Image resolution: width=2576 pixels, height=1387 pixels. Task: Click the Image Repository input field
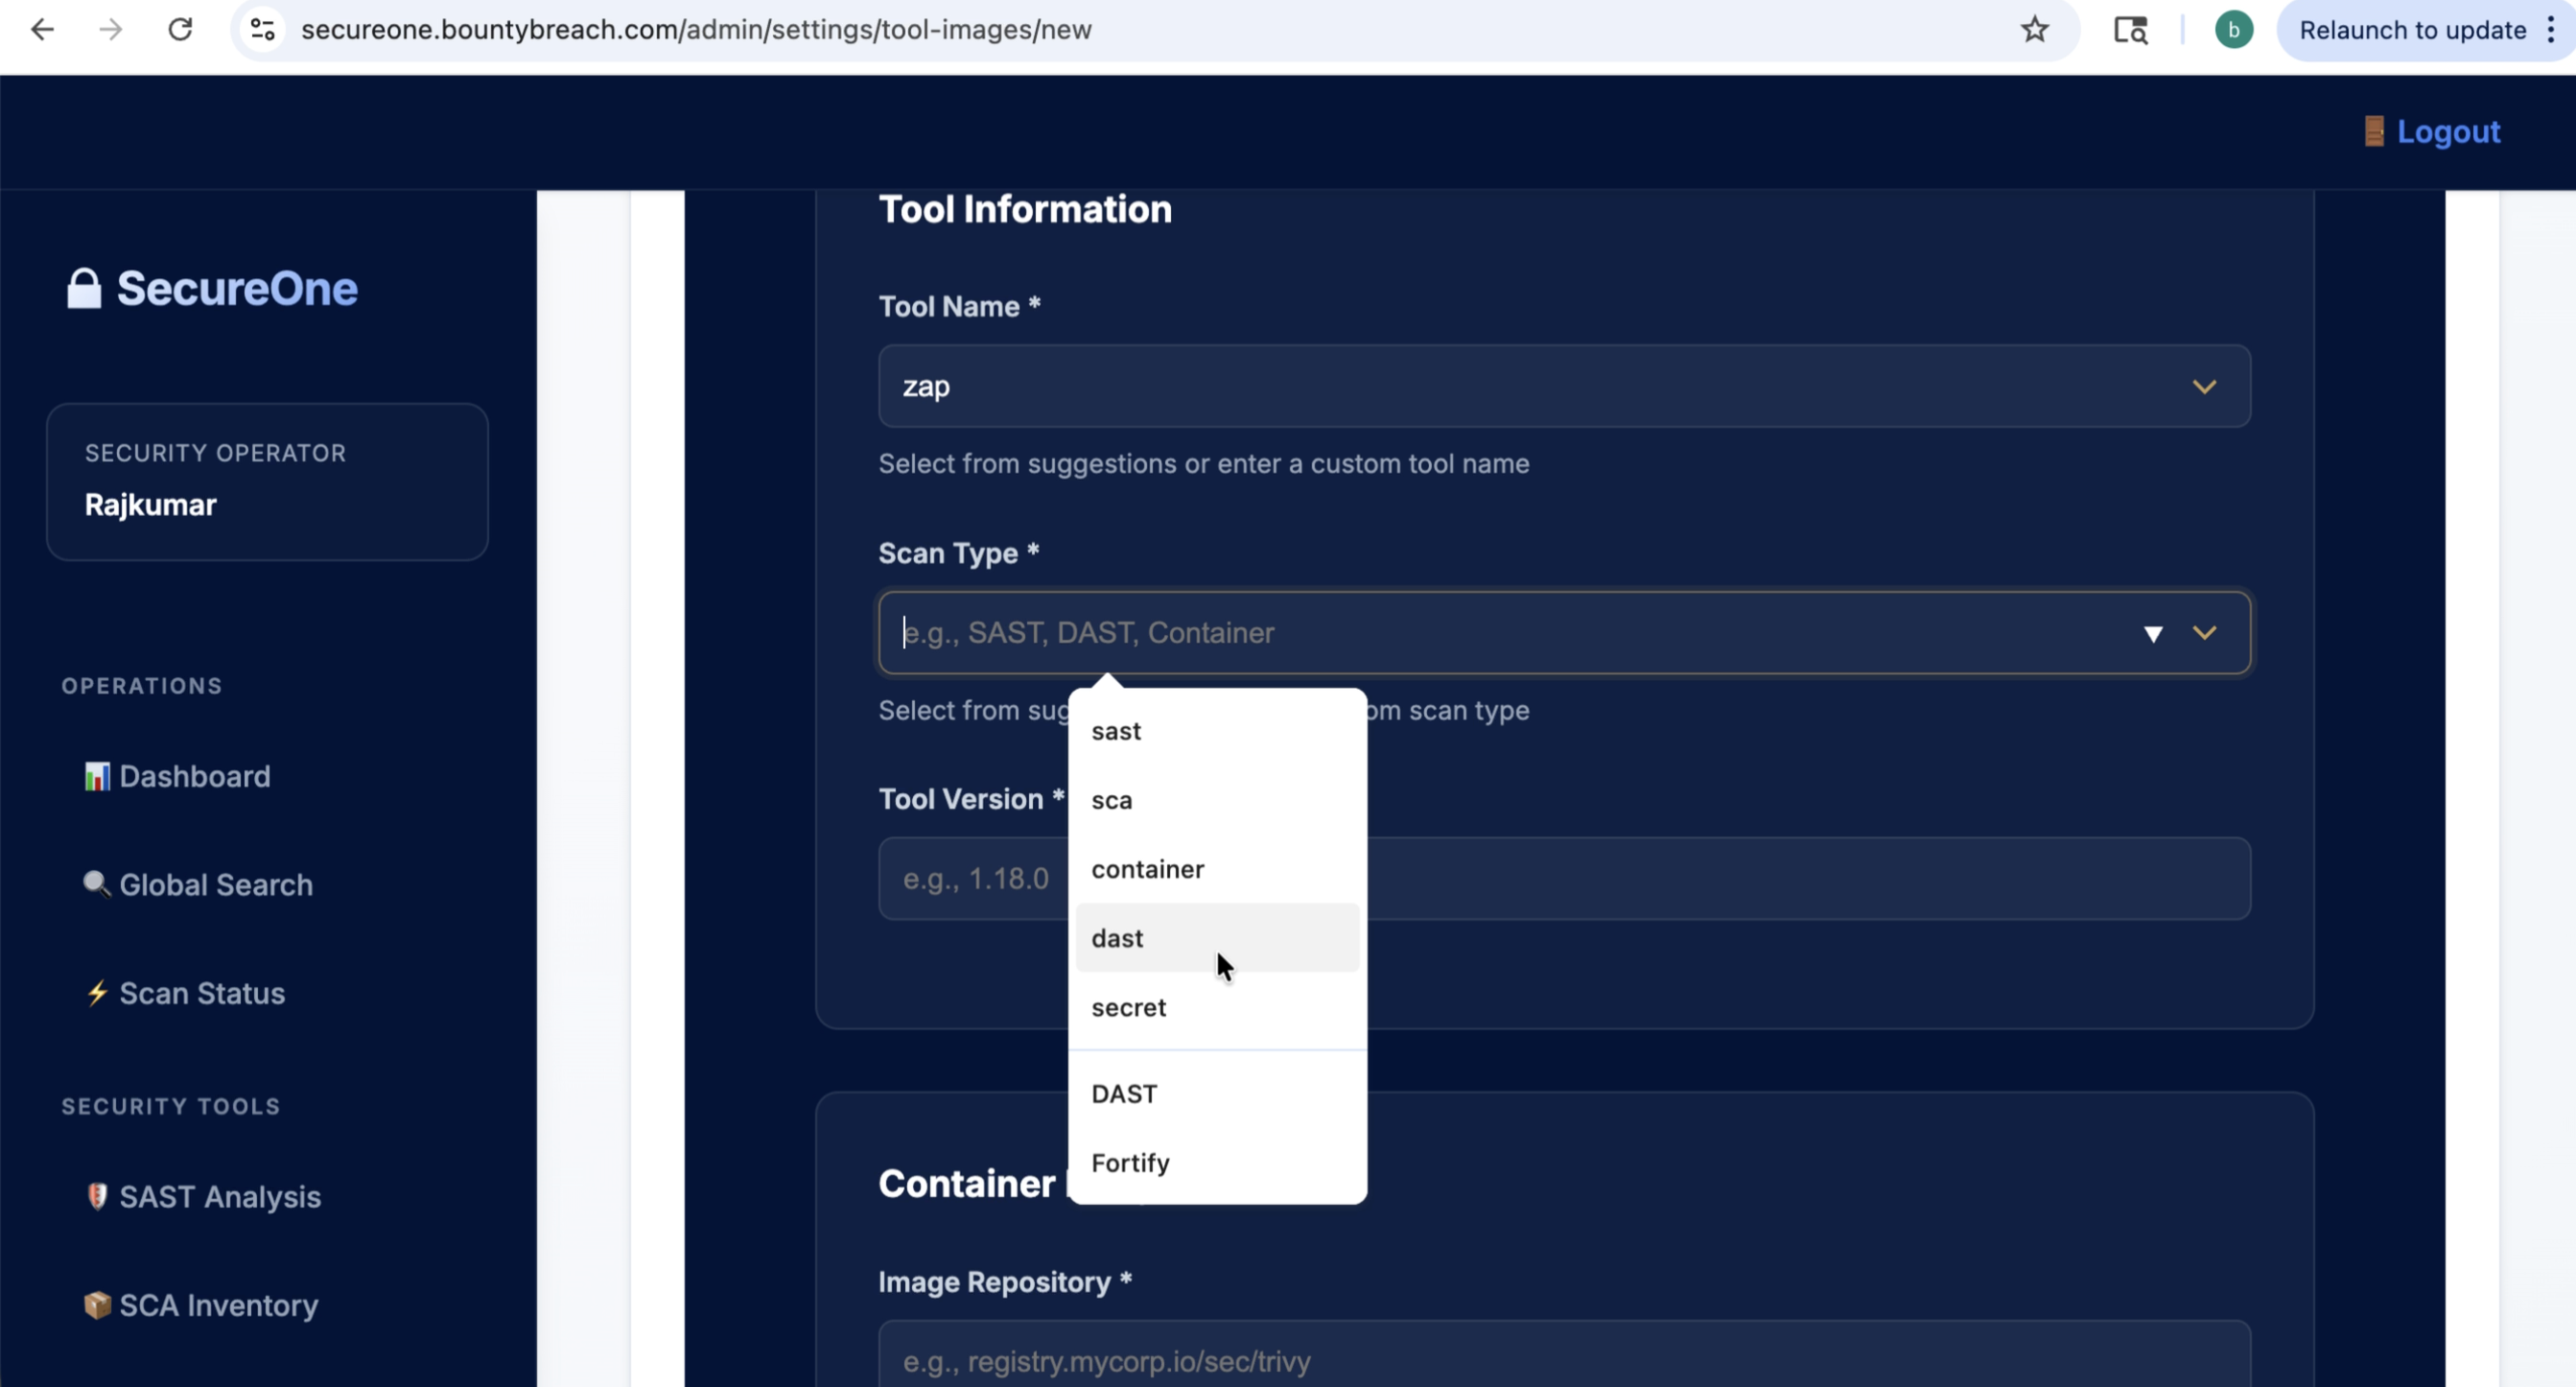coord(1564,1355)
